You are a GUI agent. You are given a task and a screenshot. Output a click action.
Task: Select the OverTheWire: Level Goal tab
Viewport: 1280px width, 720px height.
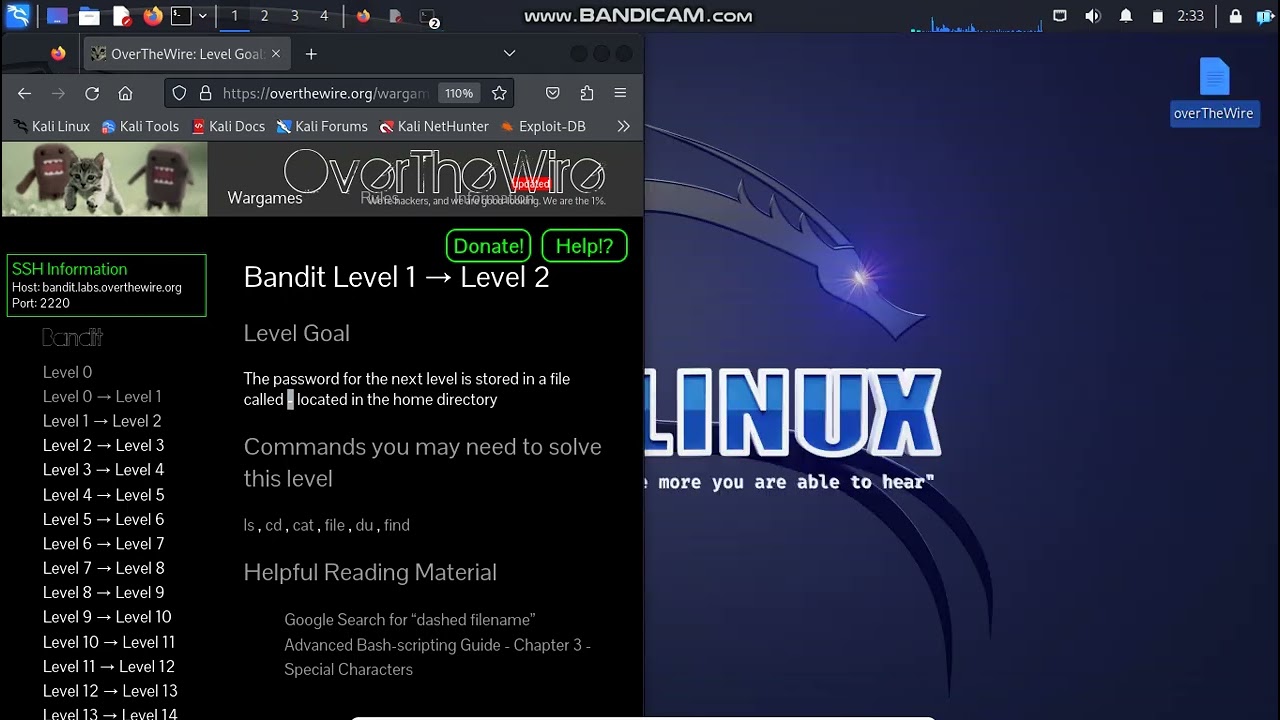point(186,54)
